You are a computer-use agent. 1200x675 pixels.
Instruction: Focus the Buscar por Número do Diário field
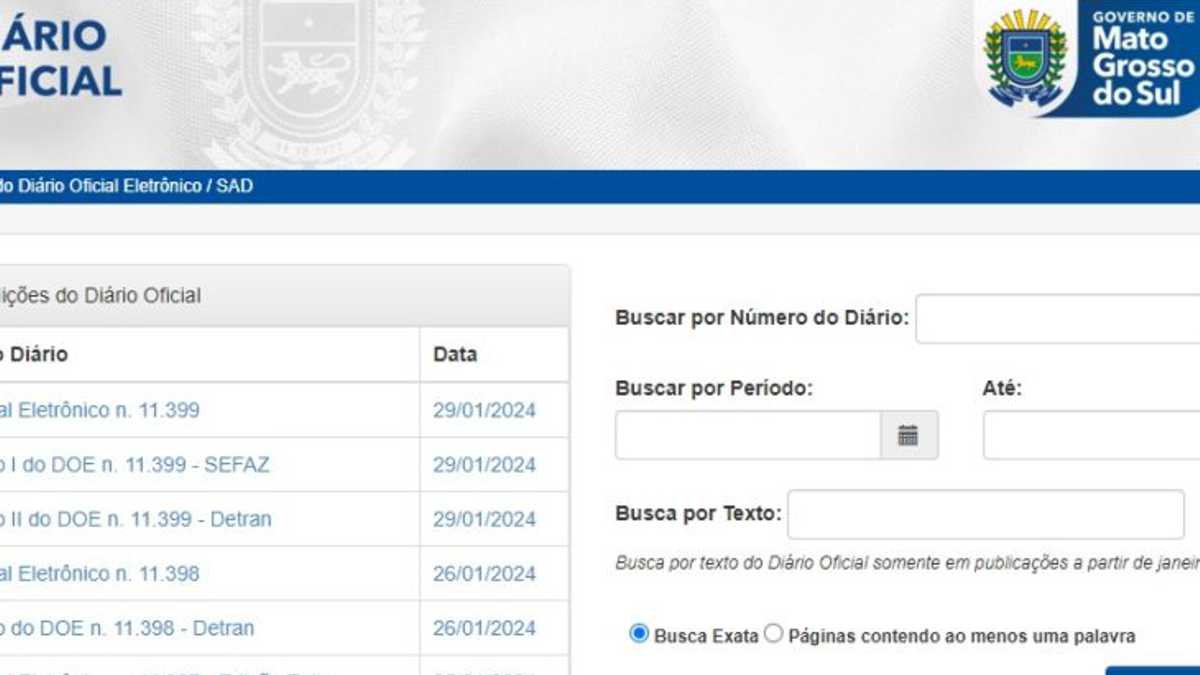[x=1057, y=319]
